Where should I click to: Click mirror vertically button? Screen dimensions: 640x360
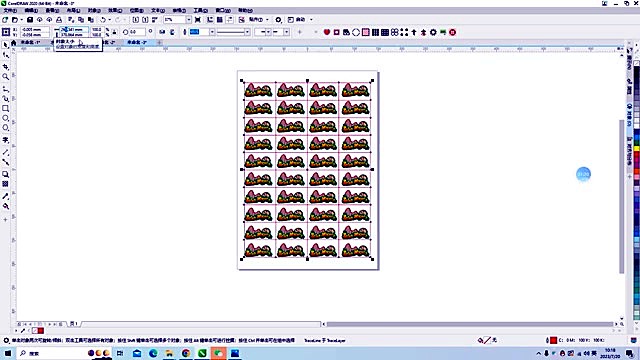pyautogui.click(x=172, y=32)
